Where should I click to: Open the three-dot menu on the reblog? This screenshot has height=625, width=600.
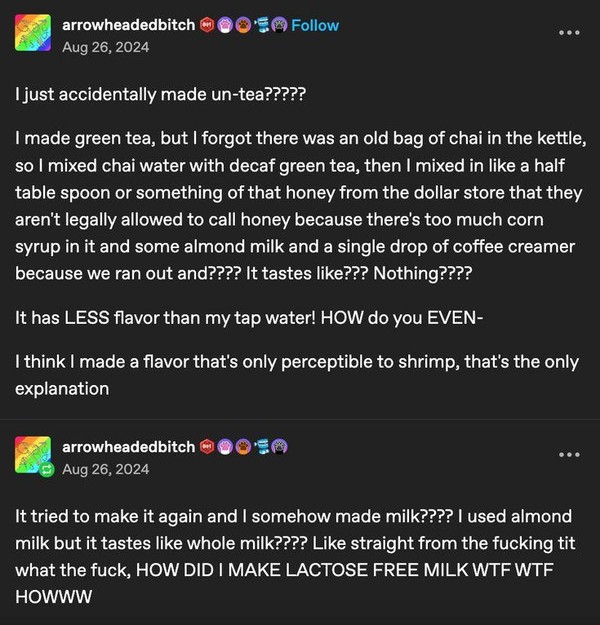tap(569, 454)
